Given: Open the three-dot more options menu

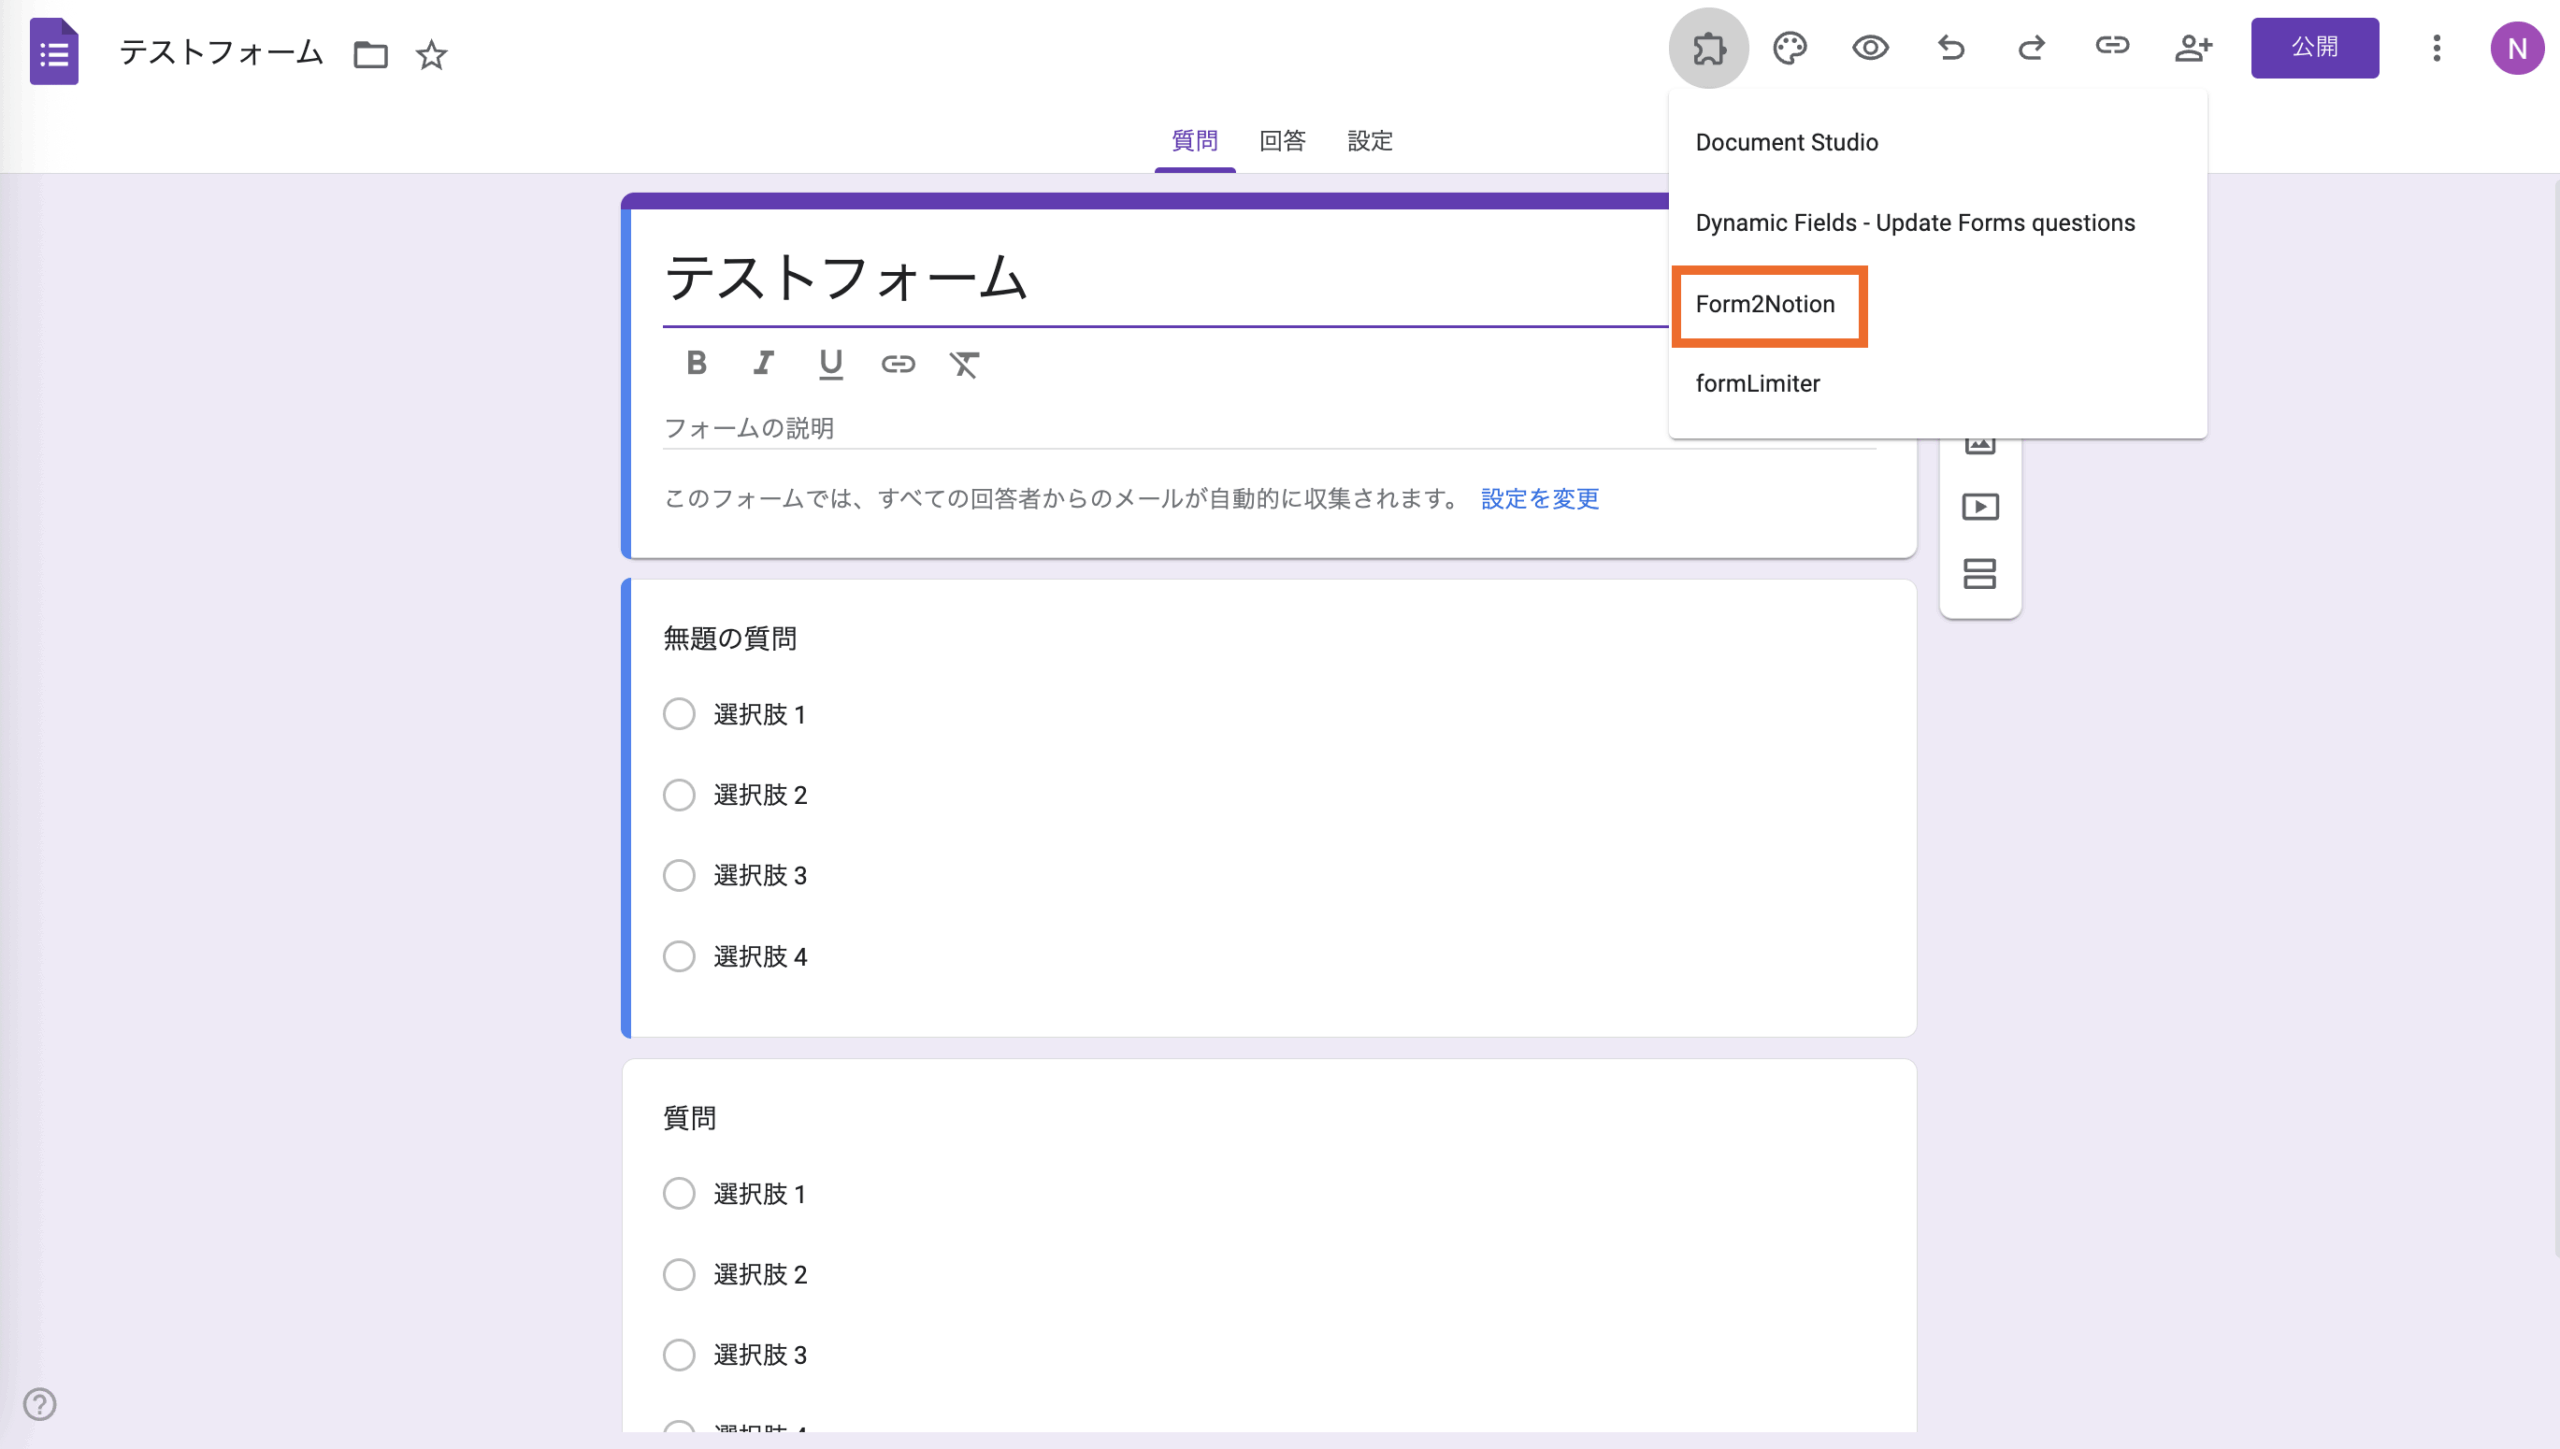Looking at the screenshot, I should [x=2436, y=48].
